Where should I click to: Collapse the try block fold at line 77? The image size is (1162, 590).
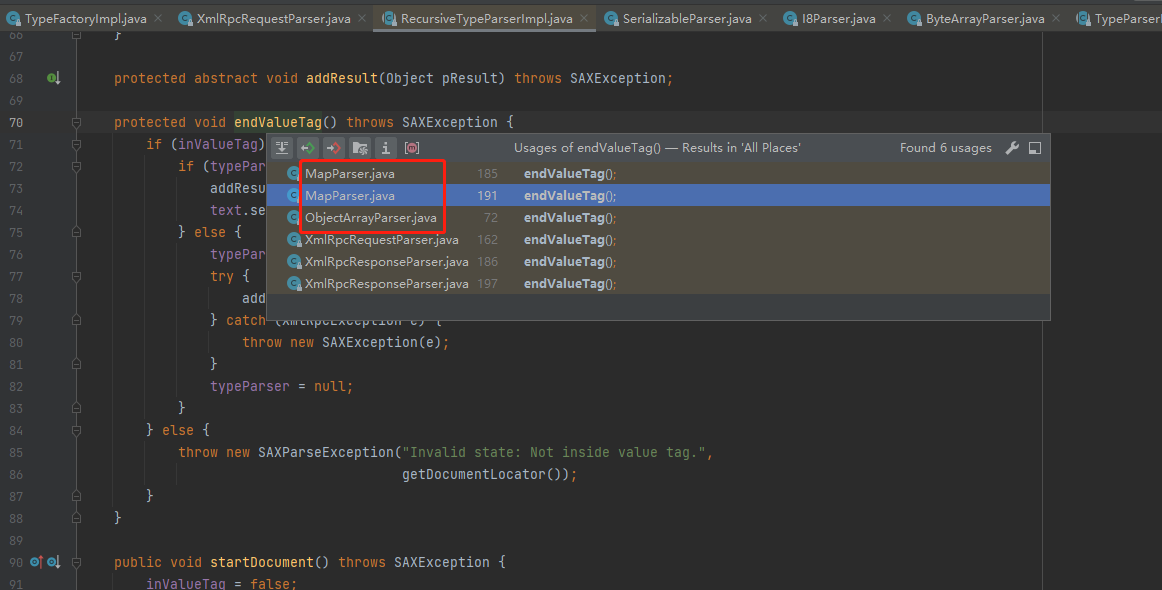tap(76, 276)
